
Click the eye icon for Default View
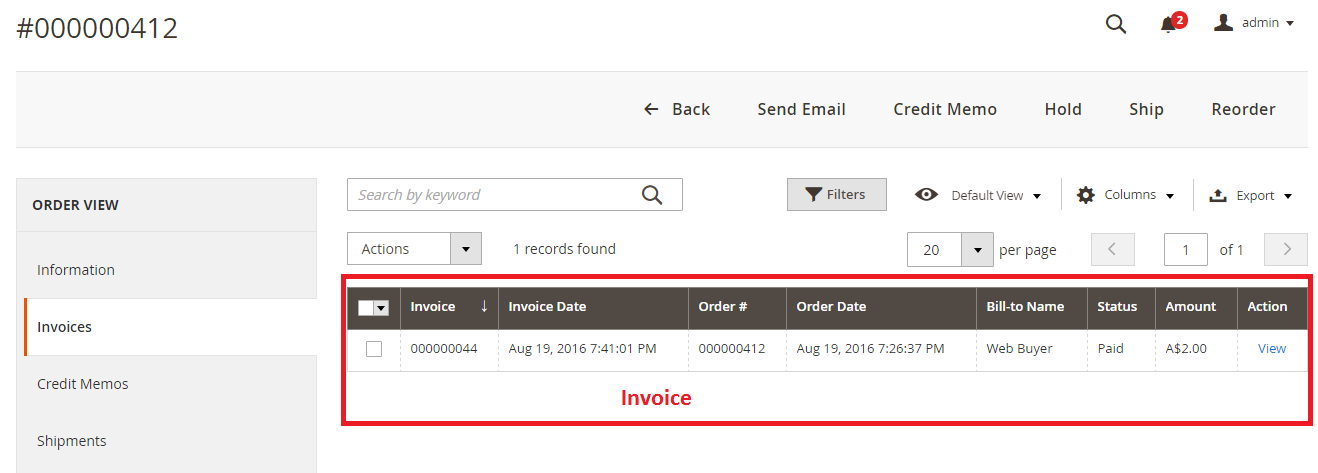926,195
